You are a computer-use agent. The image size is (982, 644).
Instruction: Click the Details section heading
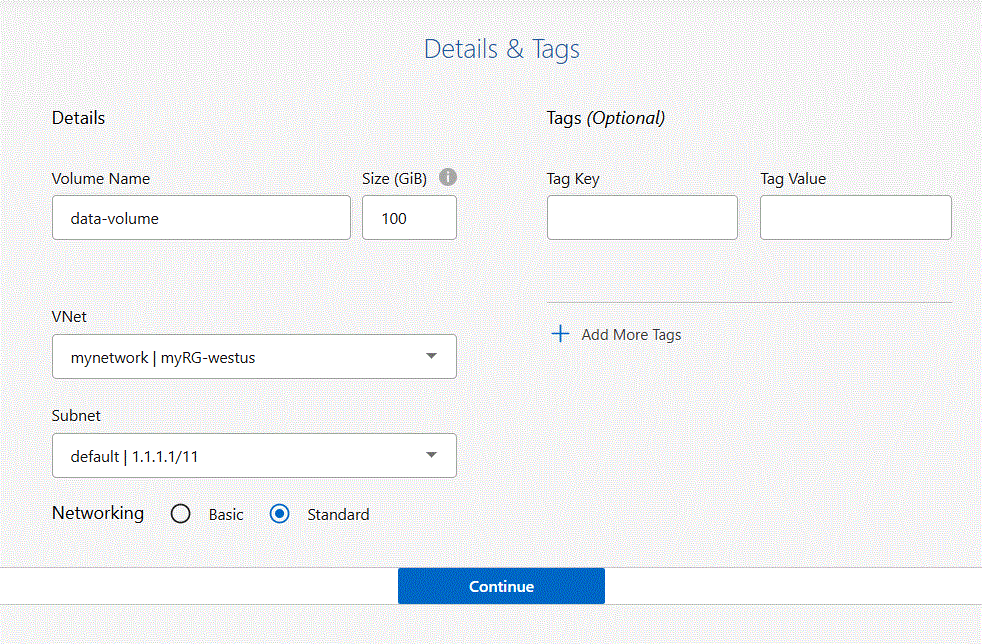tap(78, 117)
